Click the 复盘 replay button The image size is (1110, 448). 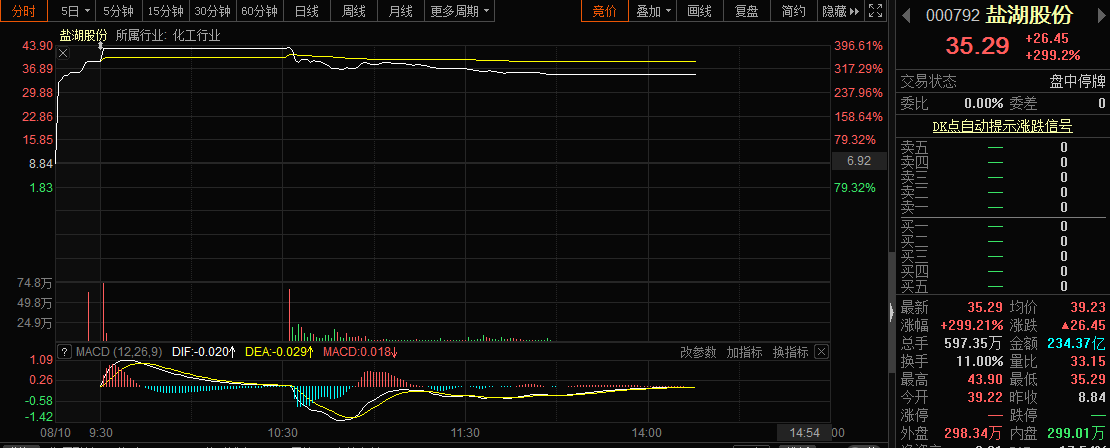(746, 11)
